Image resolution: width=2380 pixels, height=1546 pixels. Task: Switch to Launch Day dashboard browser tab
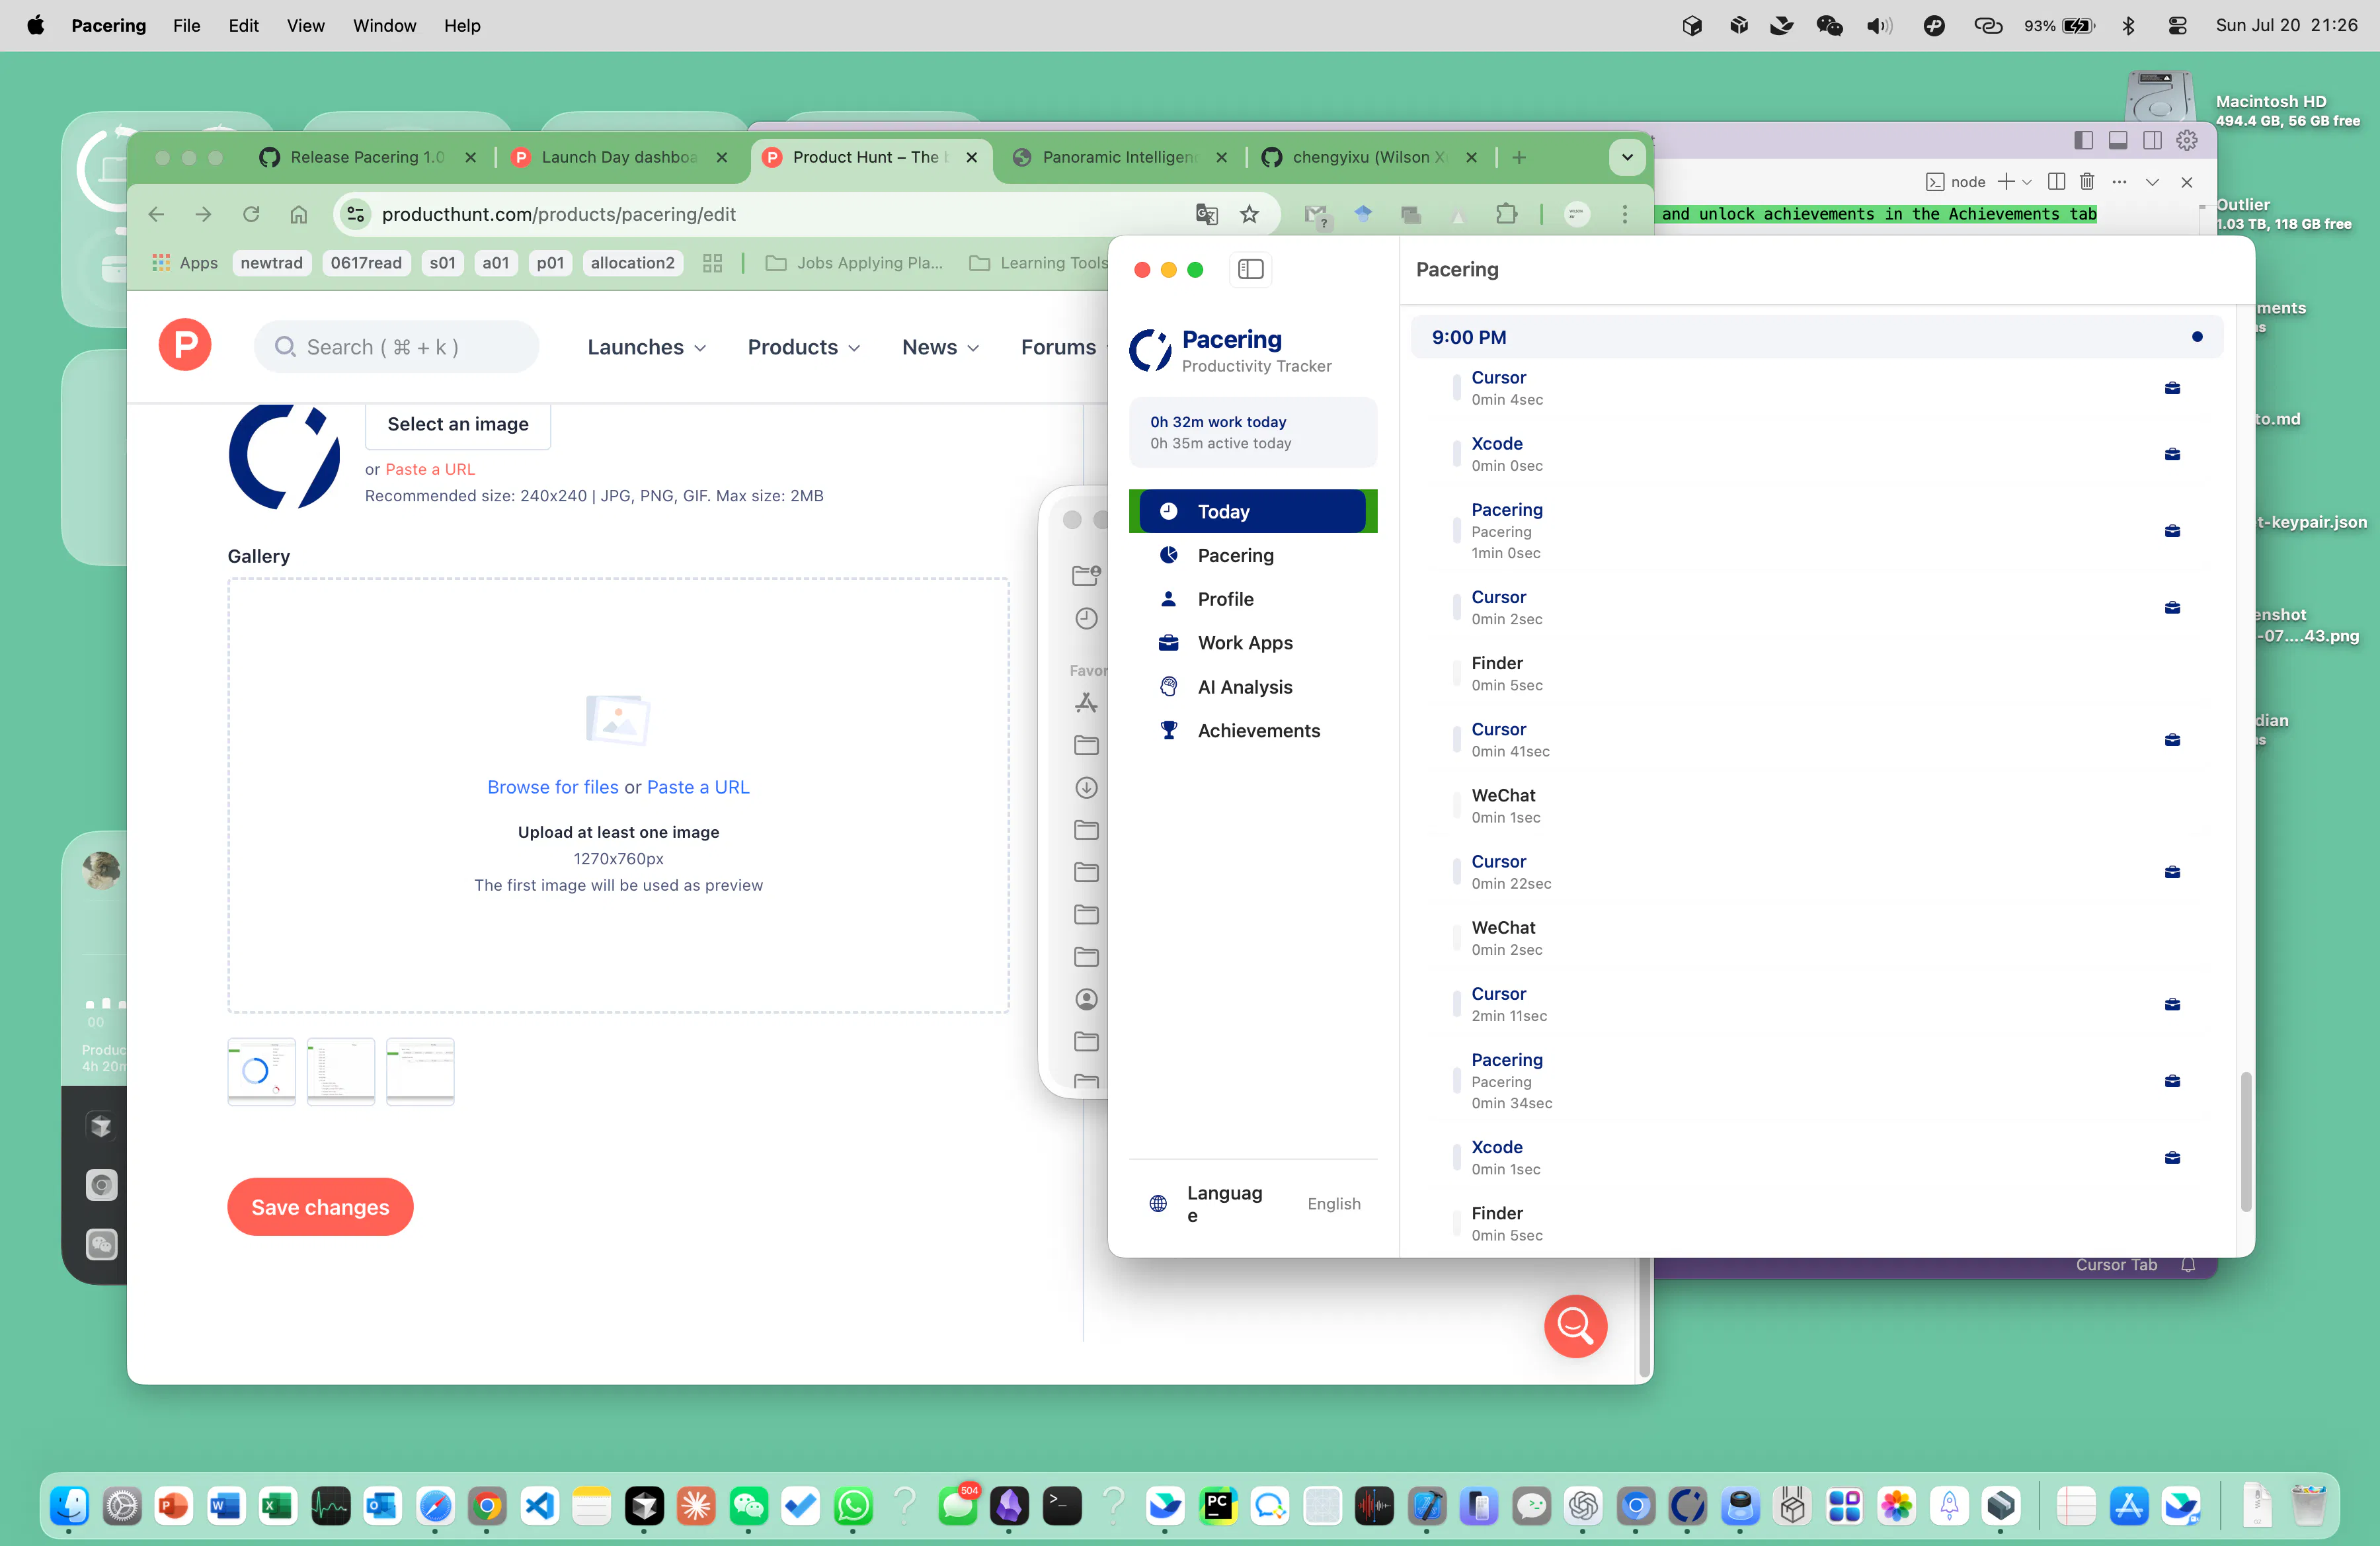pyautogui.click(x=618, y=157)
